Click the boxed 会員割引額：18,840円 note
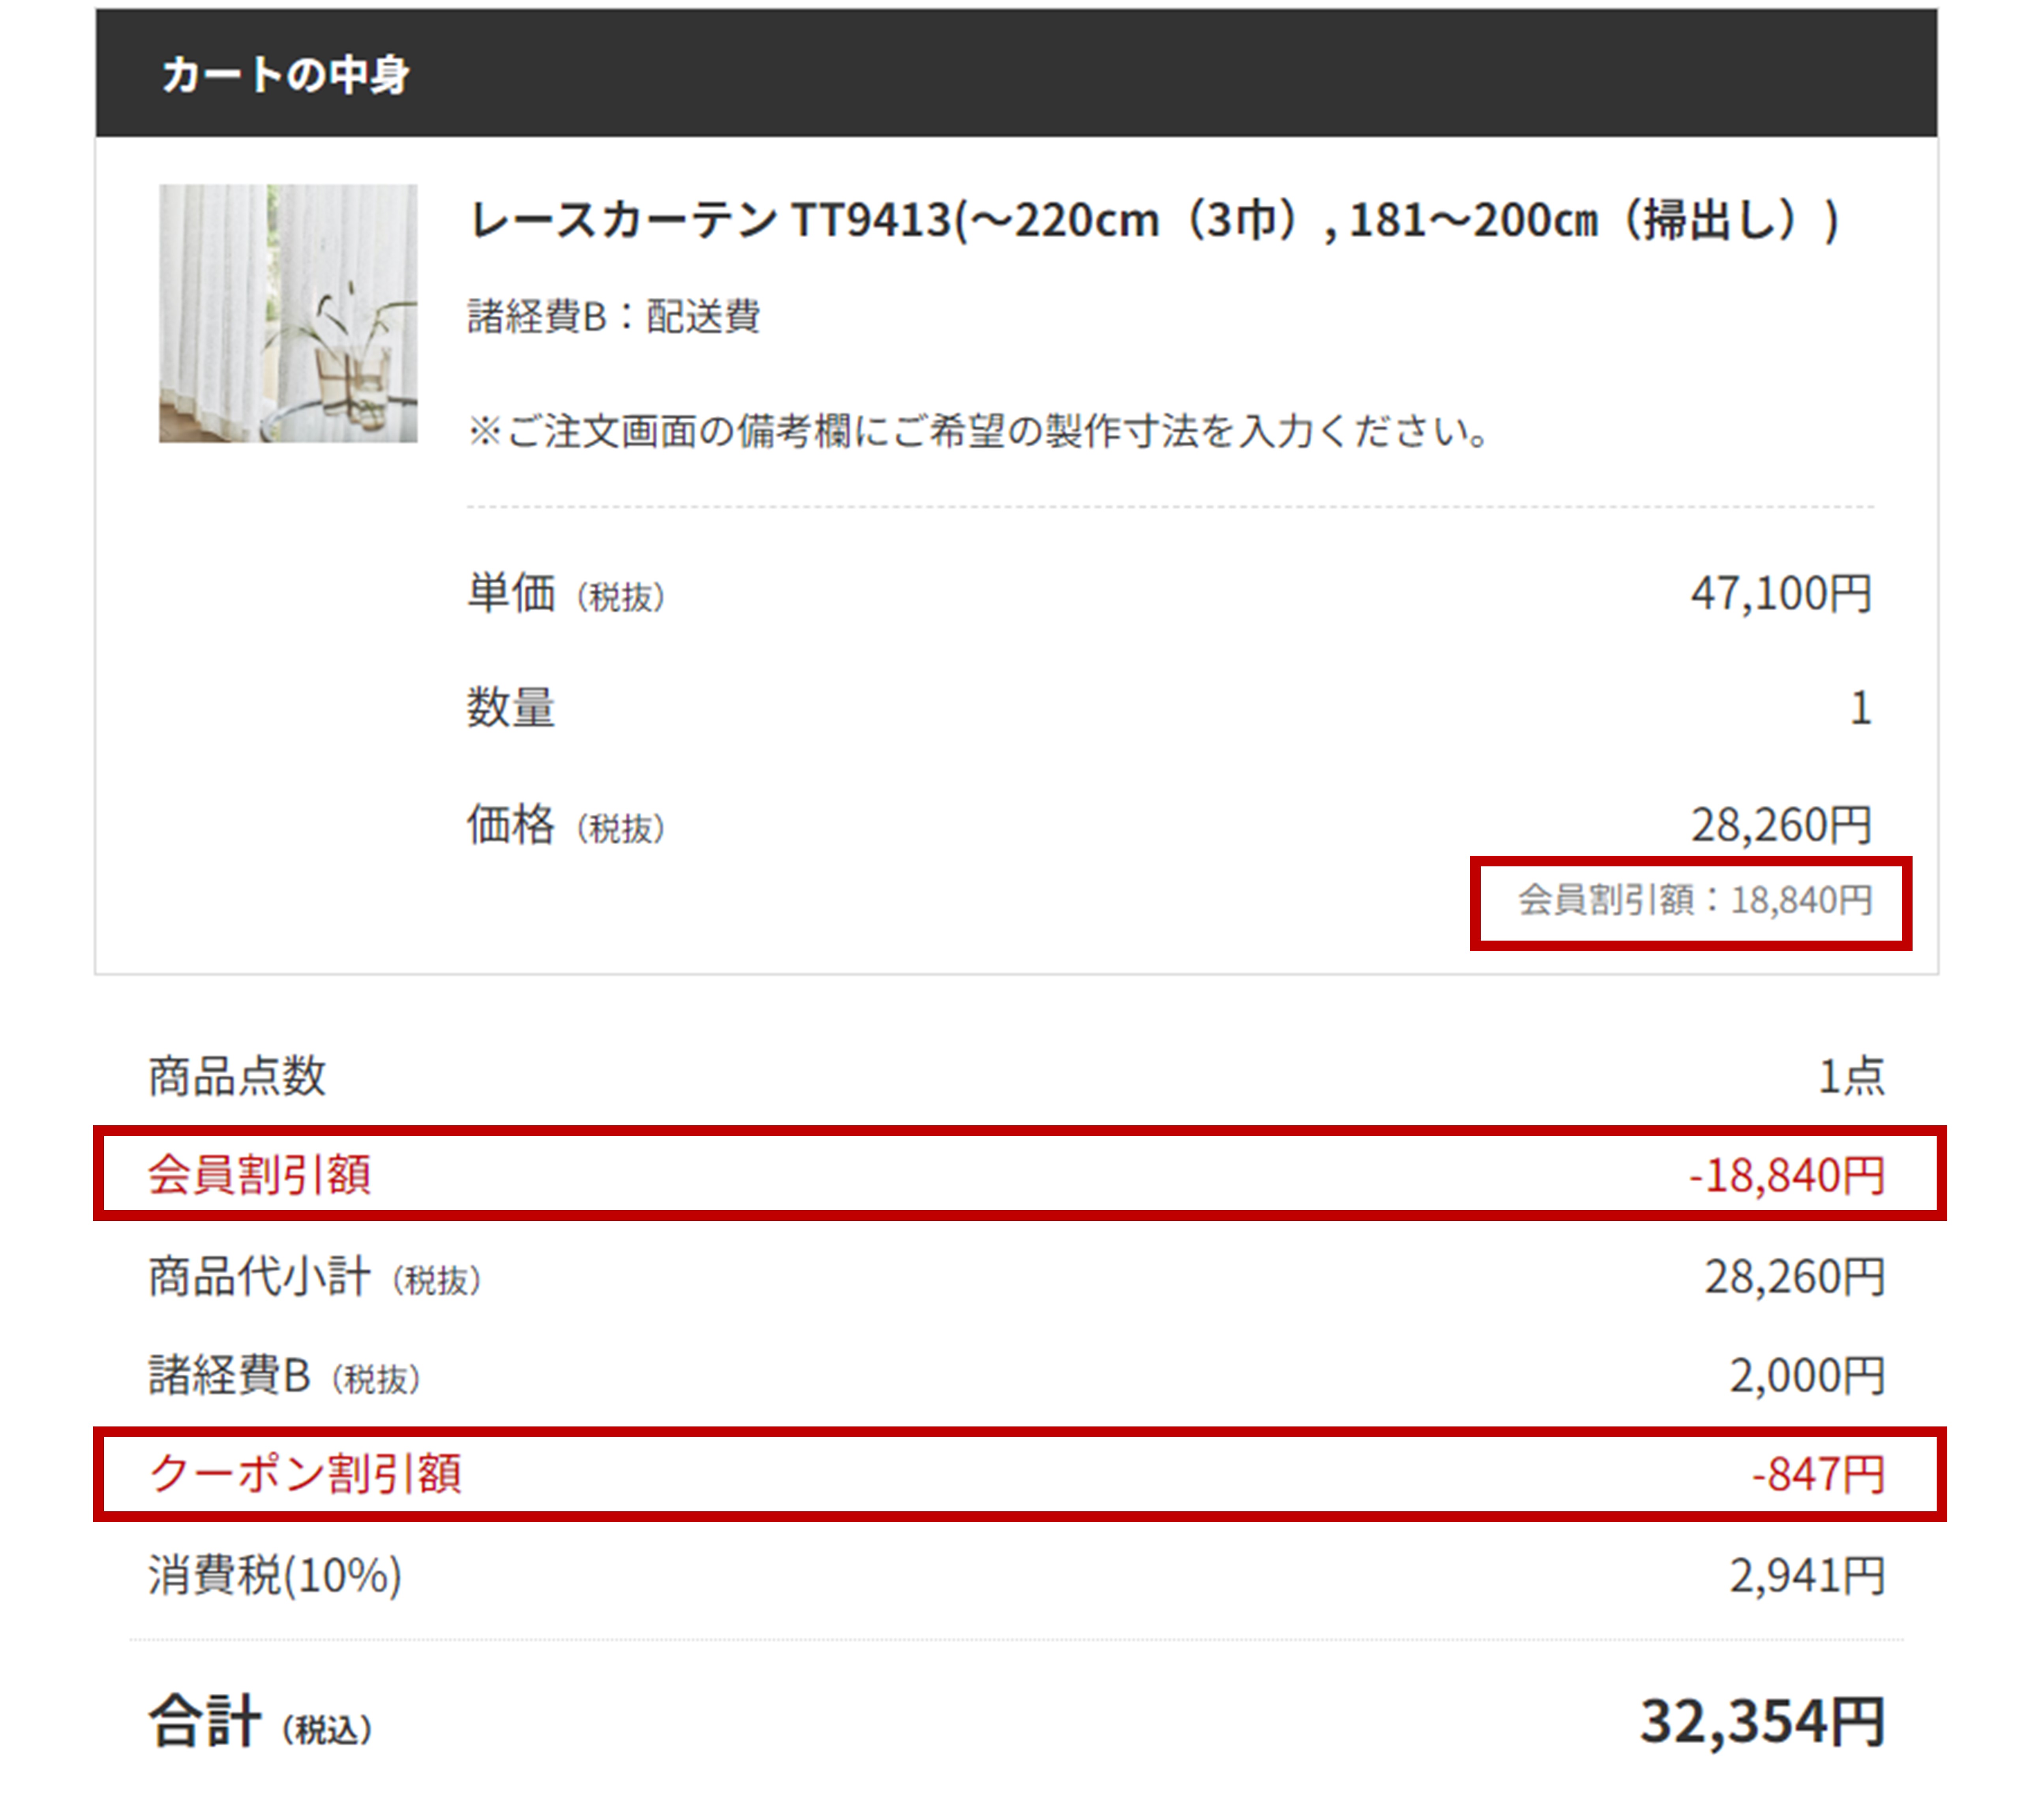Viewport: 2029px width, 1820px height. click(1691, 902)
